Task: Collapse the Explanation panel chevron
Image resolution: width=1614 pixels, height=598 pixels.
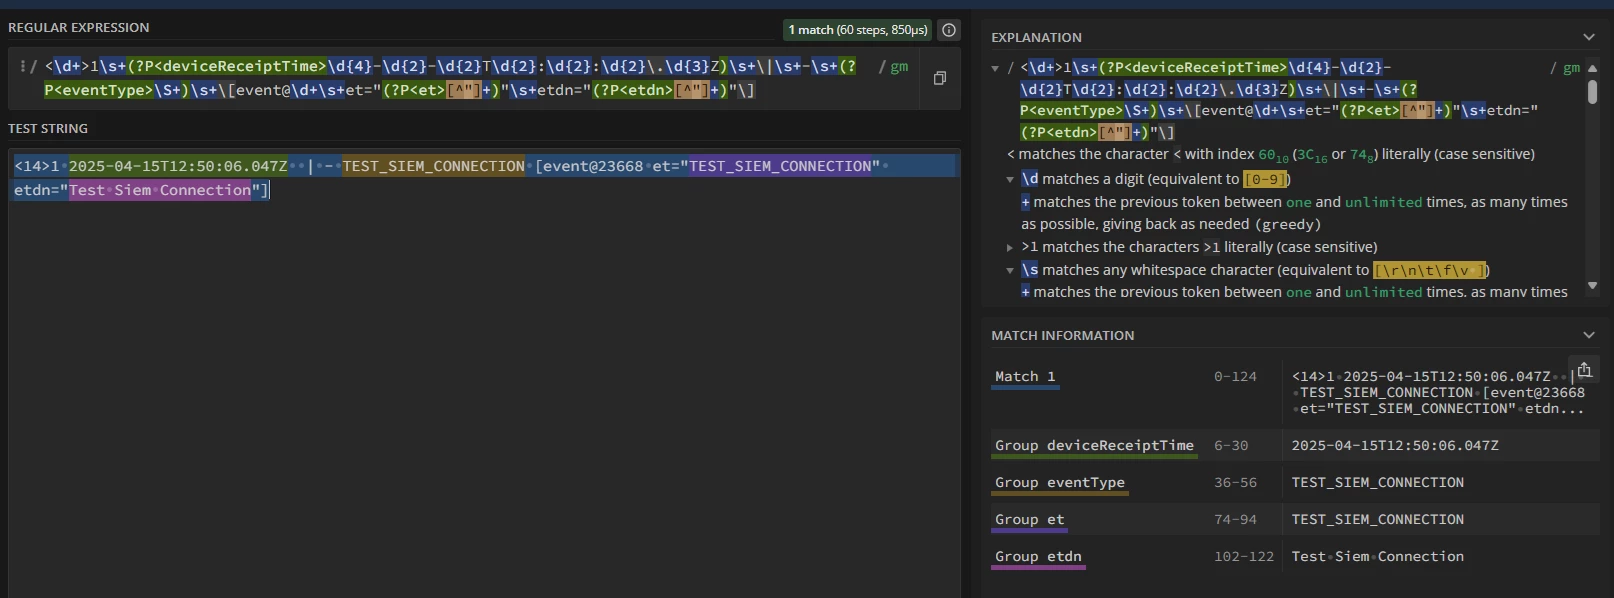Action: pyautogui.click(x=1589, y=37)
